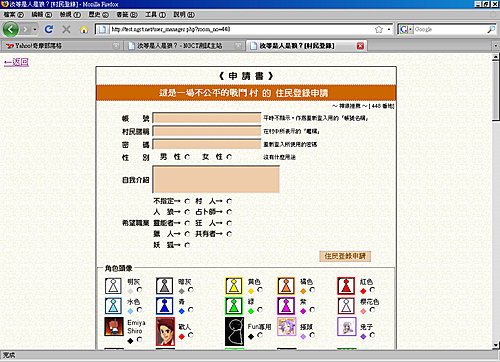The image size is (500, 362).
Task: Bookmark this page with the star icon
Action: pyautogui.click(x=379, y=29)
